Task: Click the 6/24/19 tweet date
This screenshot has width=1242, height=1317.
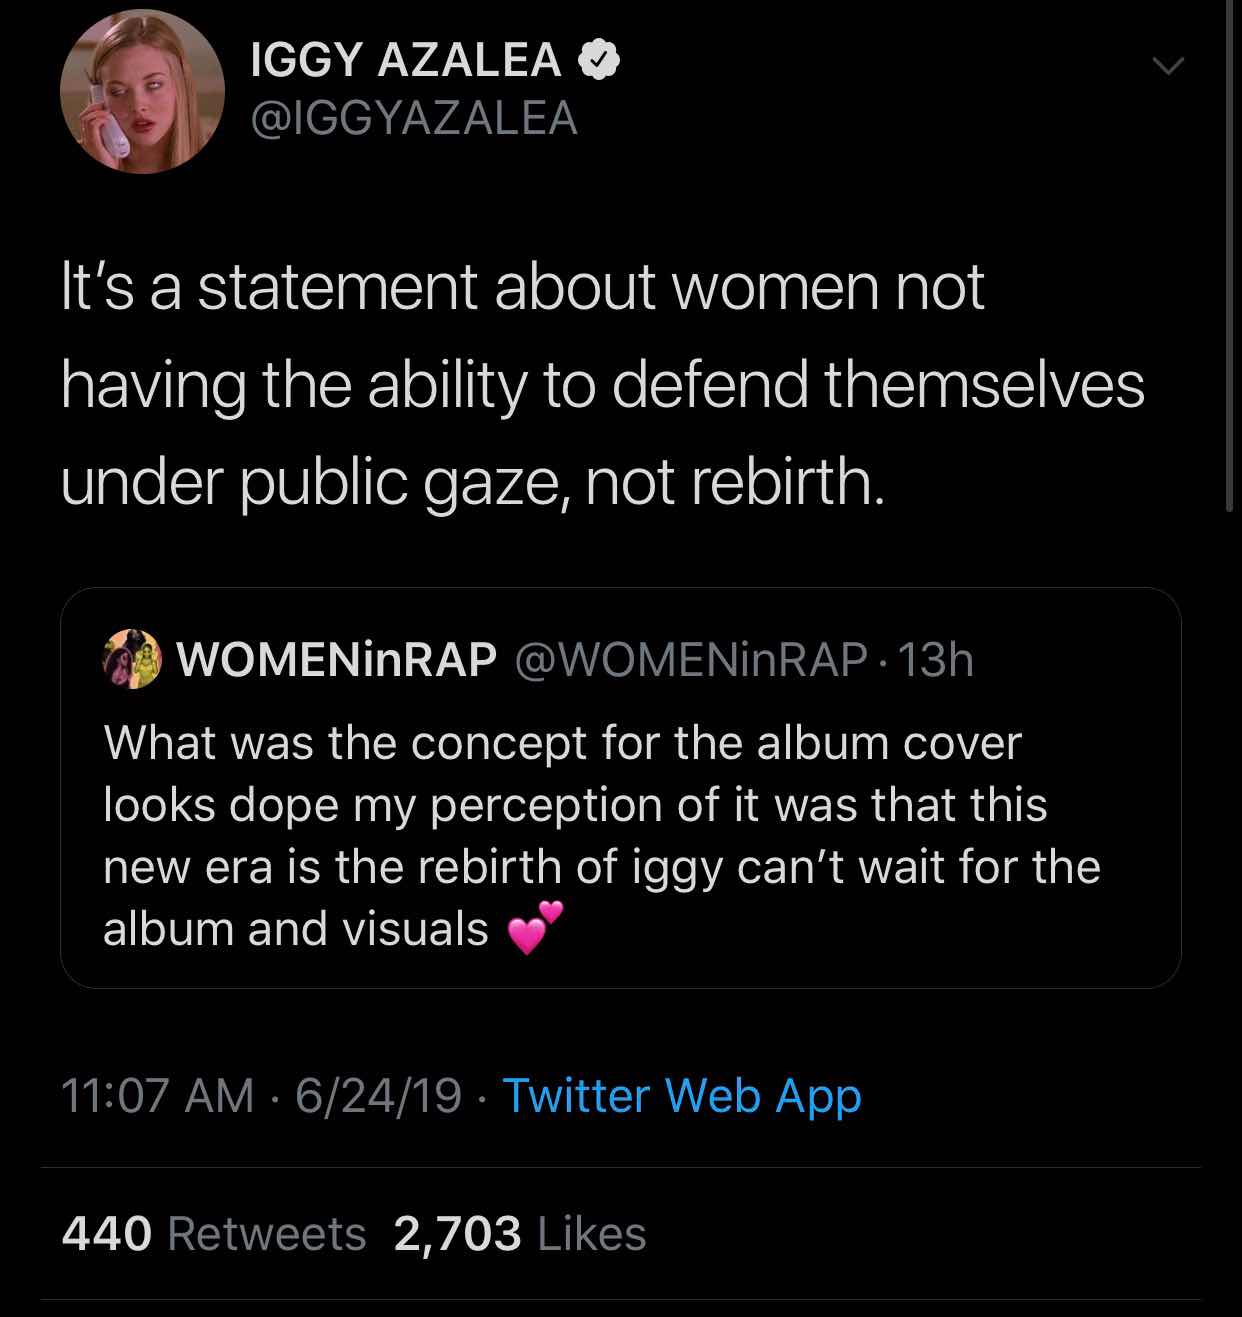Action: (x=378, y=1095)
